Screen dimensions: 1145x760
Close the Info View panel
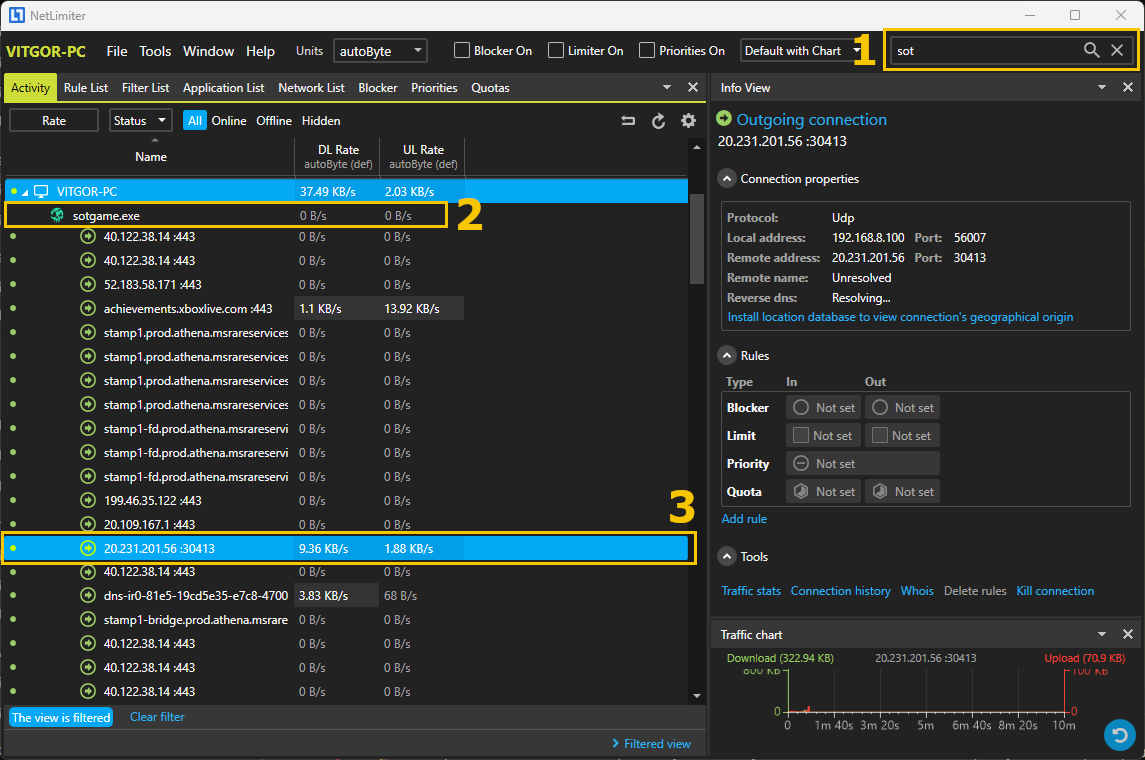click(x=1128, y=88)
